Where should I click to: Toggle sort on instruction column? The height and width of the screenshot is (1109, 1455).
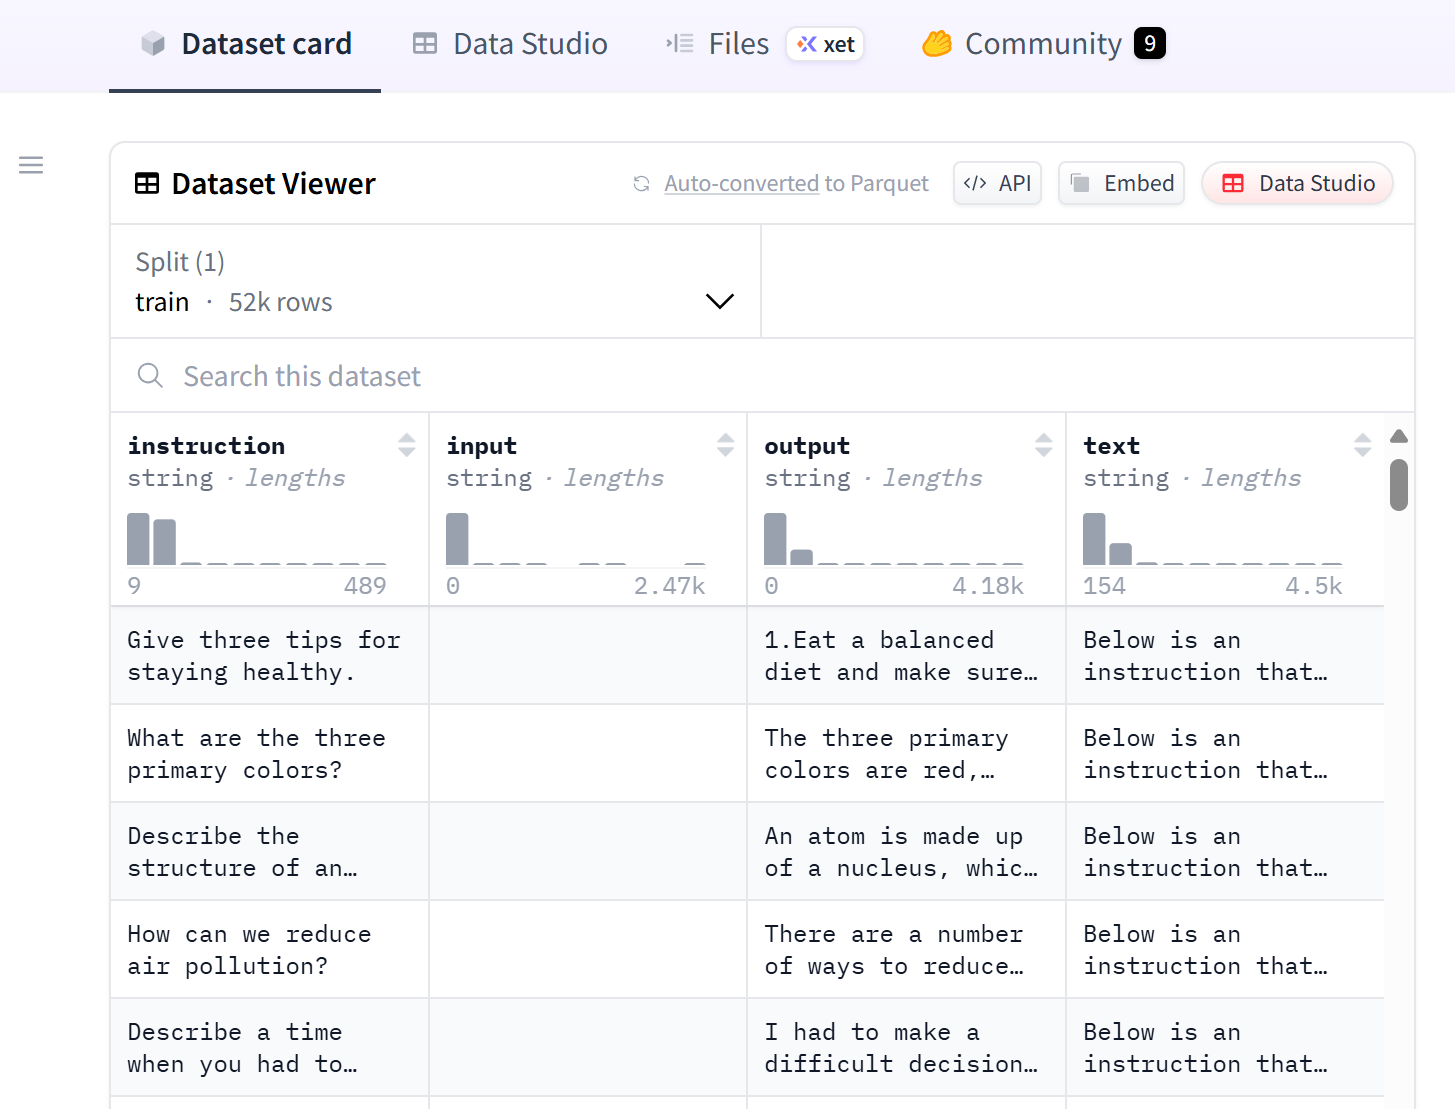406,445
